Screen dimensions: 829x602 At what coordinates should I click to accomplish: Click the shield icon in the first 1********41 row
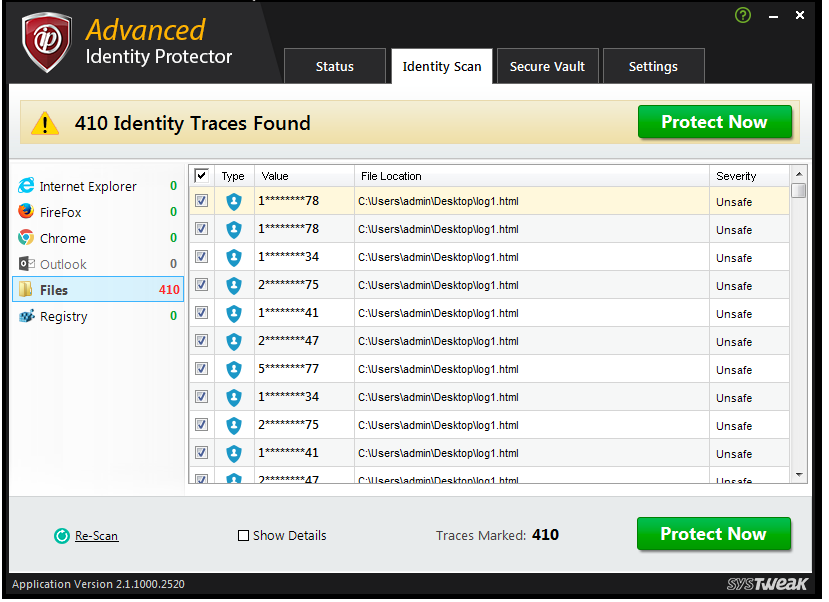tap(234, 313)
